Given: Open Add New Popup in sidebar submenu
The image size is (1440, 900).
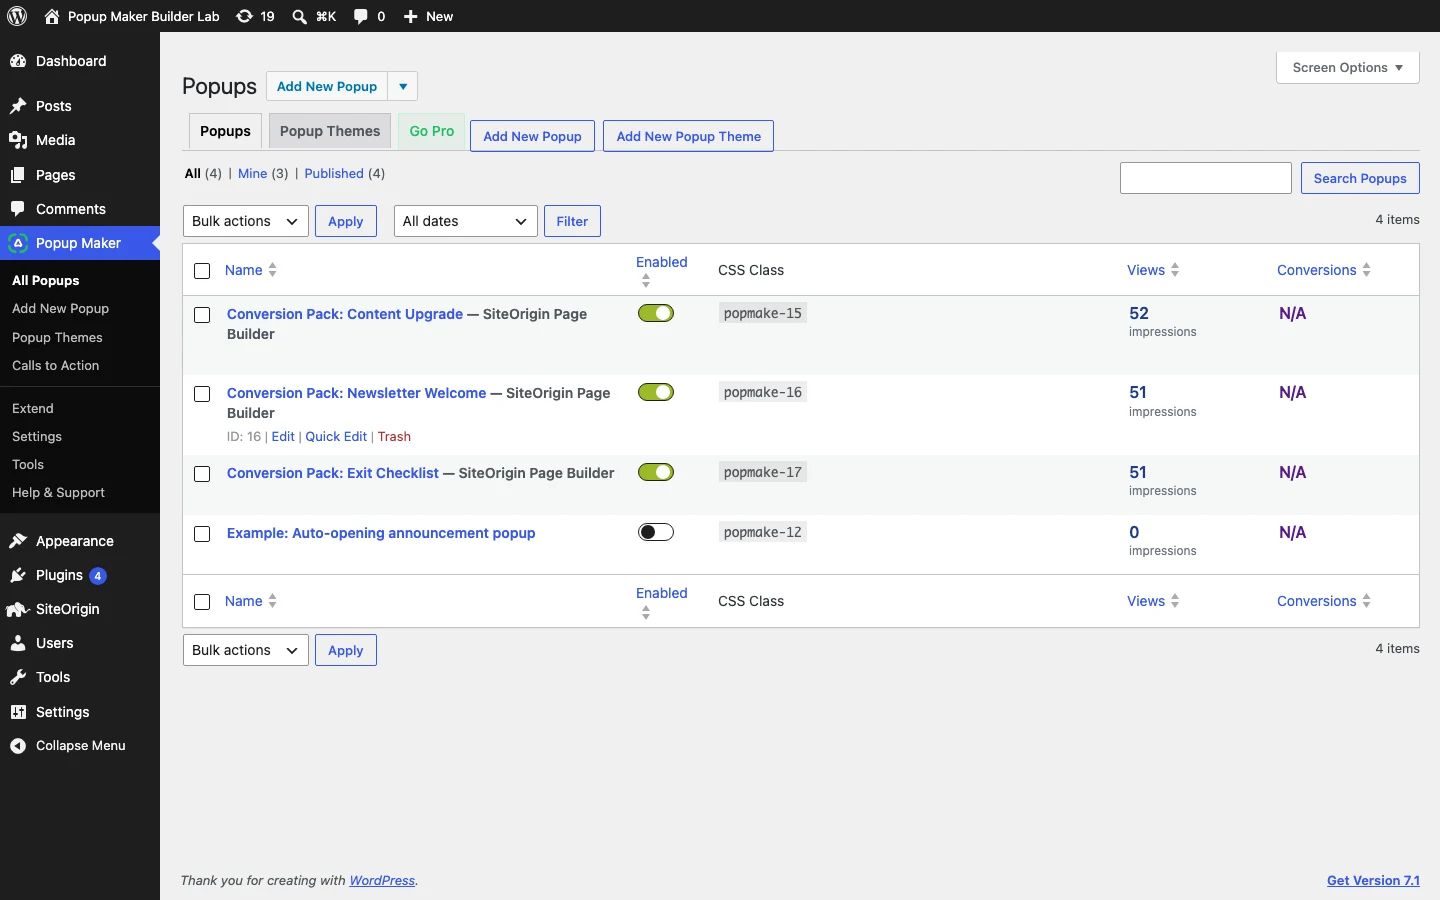Looking at the screenshot, I should (x=61, y=309).
